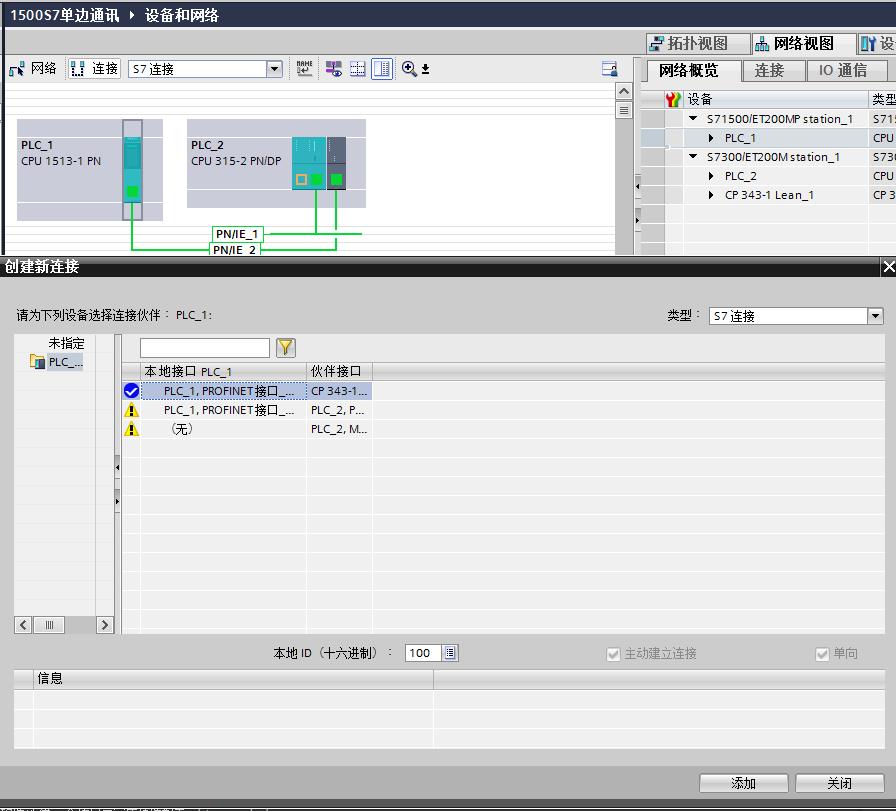Select 未指定 unspecified partner entry
The width and height of the screenshot is (896, 811).
pos(66,343)
